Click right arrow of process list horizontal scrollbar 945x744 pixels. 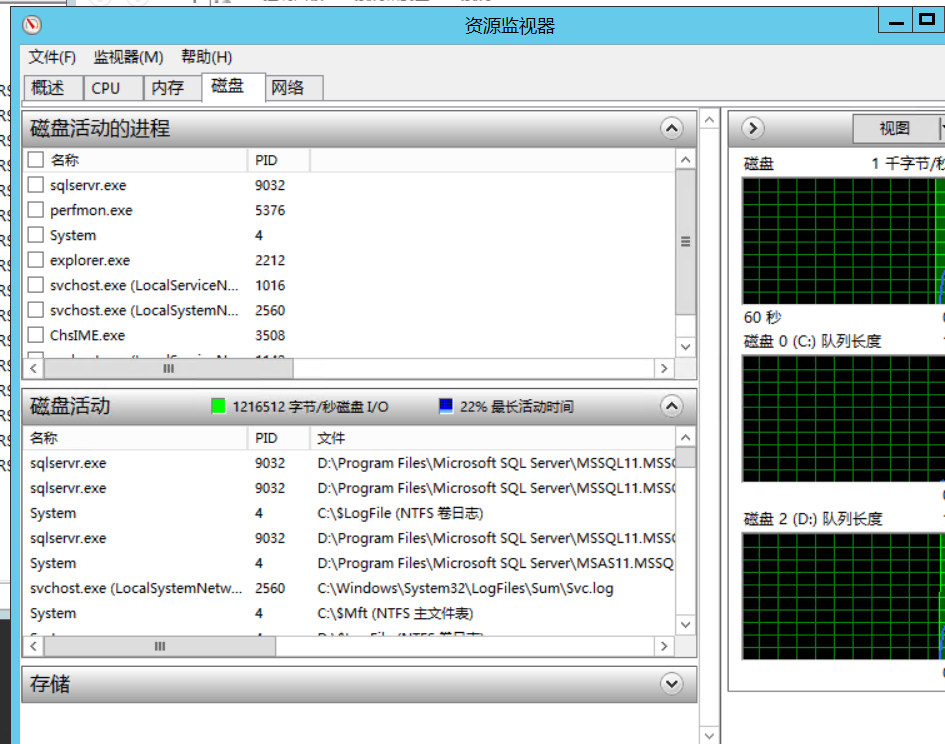click(664, 368)
